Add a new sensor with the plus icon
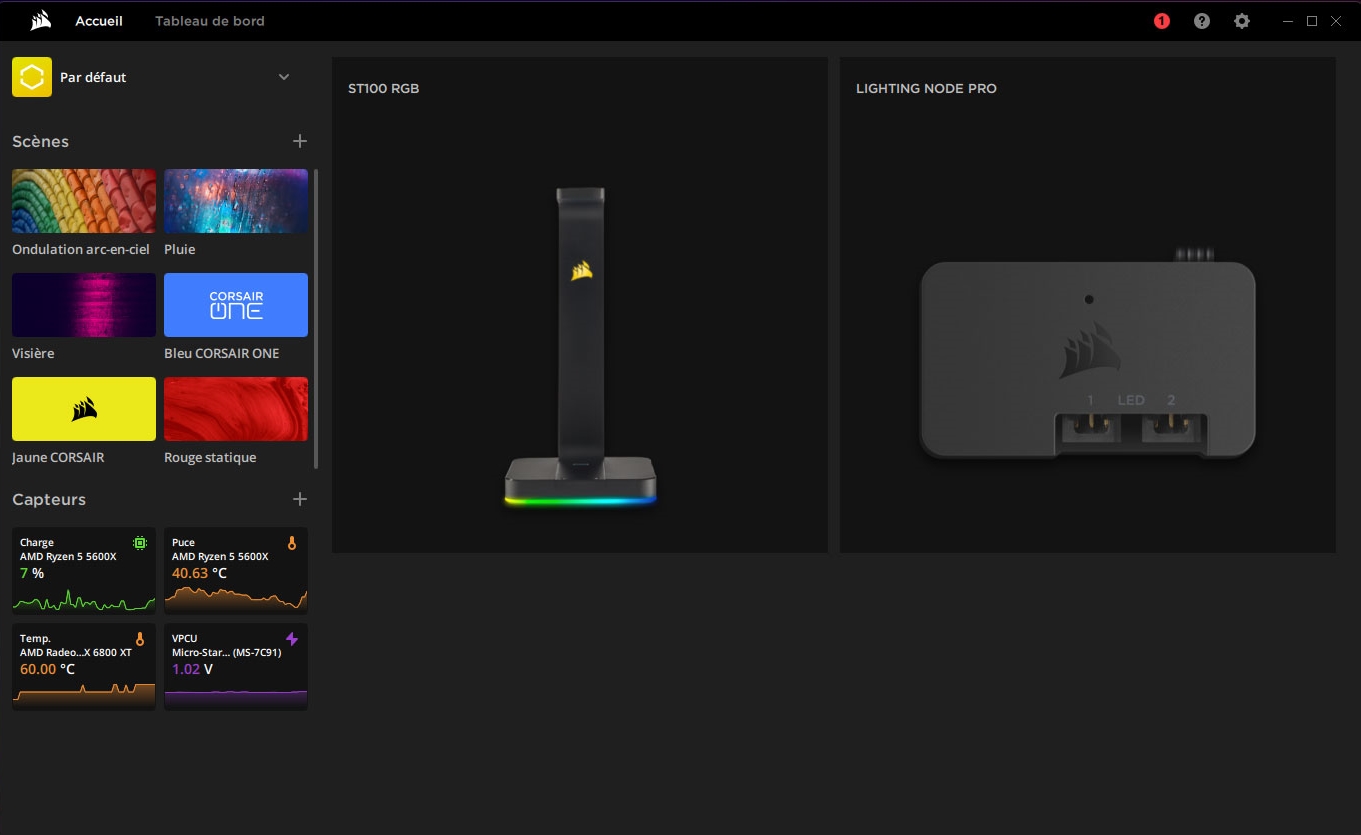The image size is (1361, 835). pos(300,499)
